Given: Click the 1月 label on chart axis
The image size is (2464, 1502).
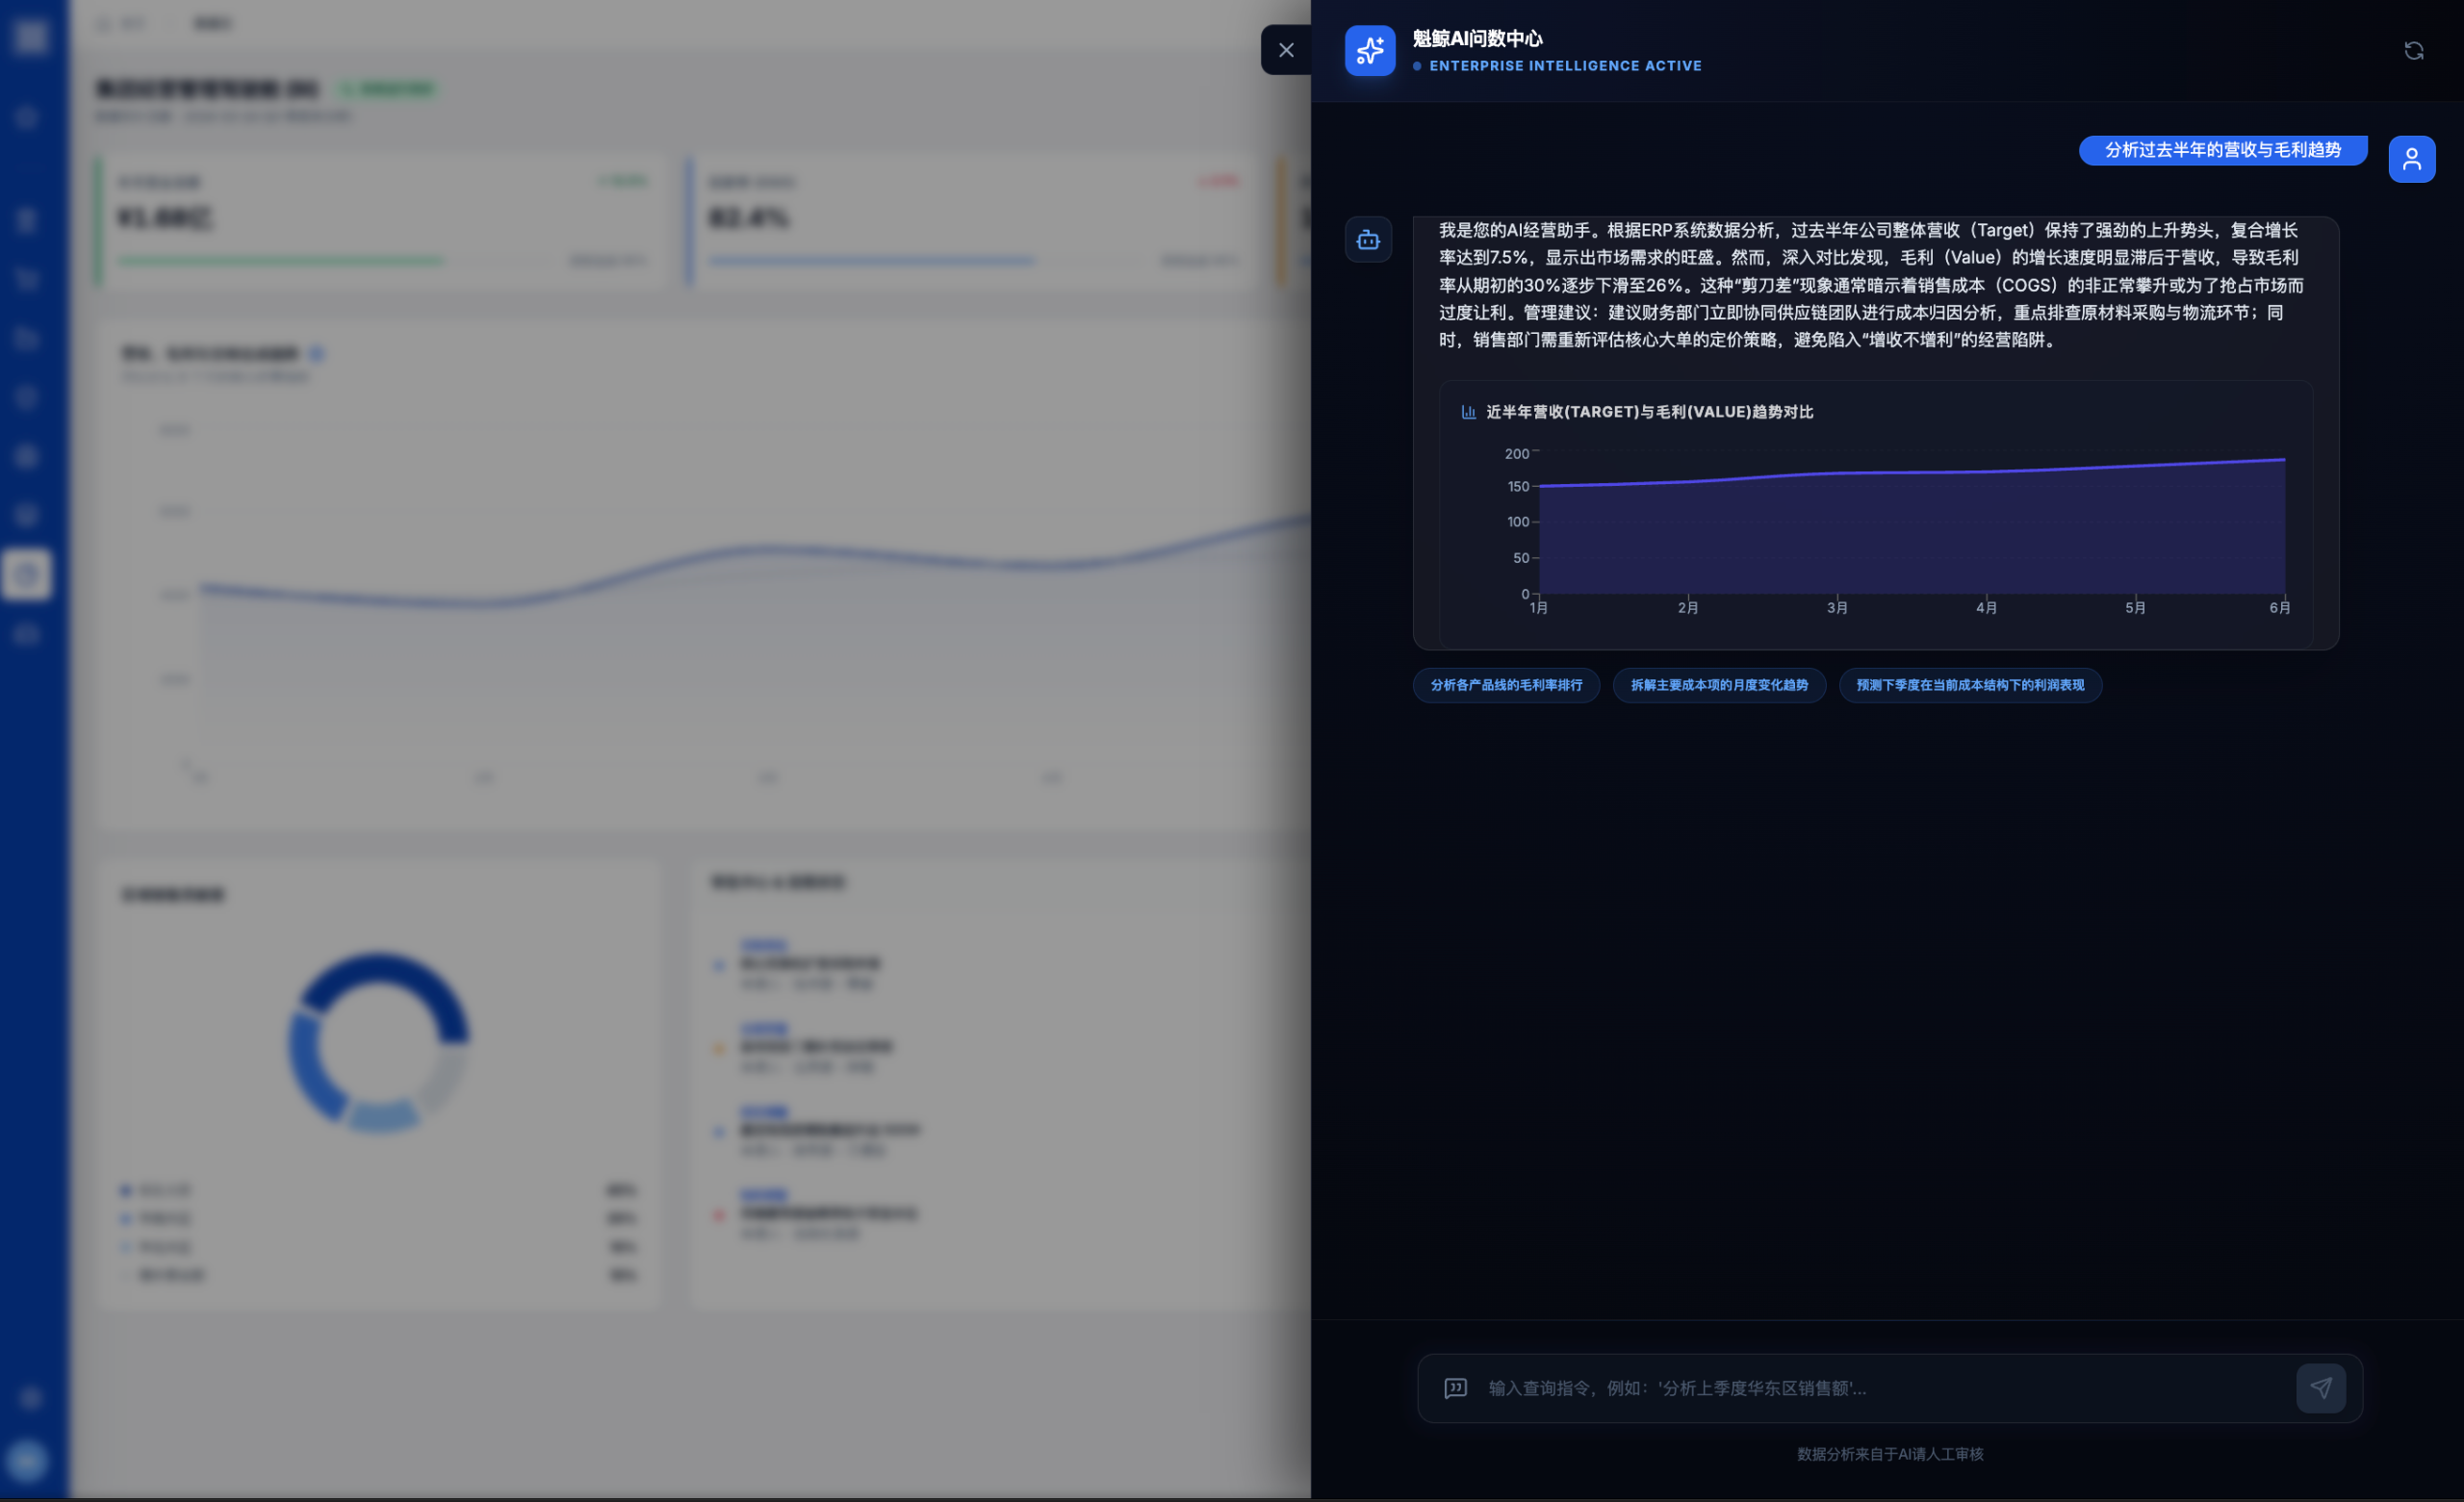Looking at the screenshot, I should [x=1538, y=608].
